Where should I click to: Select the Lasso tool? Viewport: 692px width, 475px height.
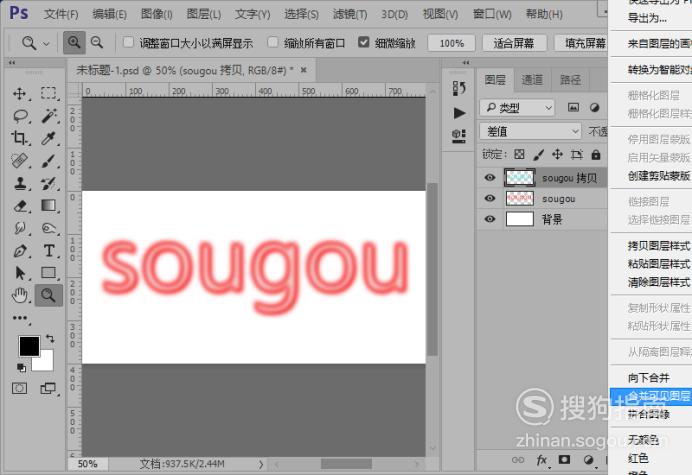point(20,116)
